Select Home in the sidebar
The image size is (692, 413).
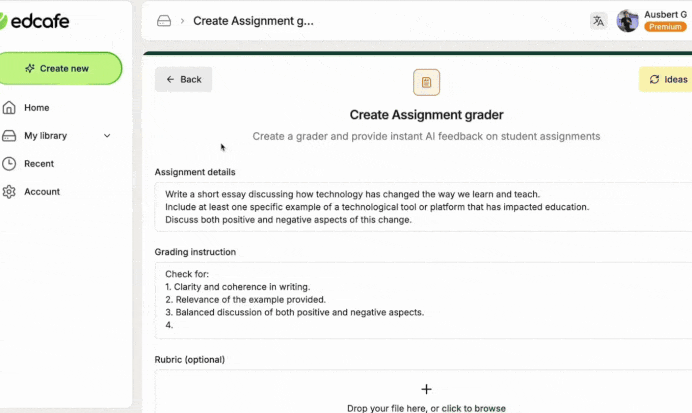[37, 108]
